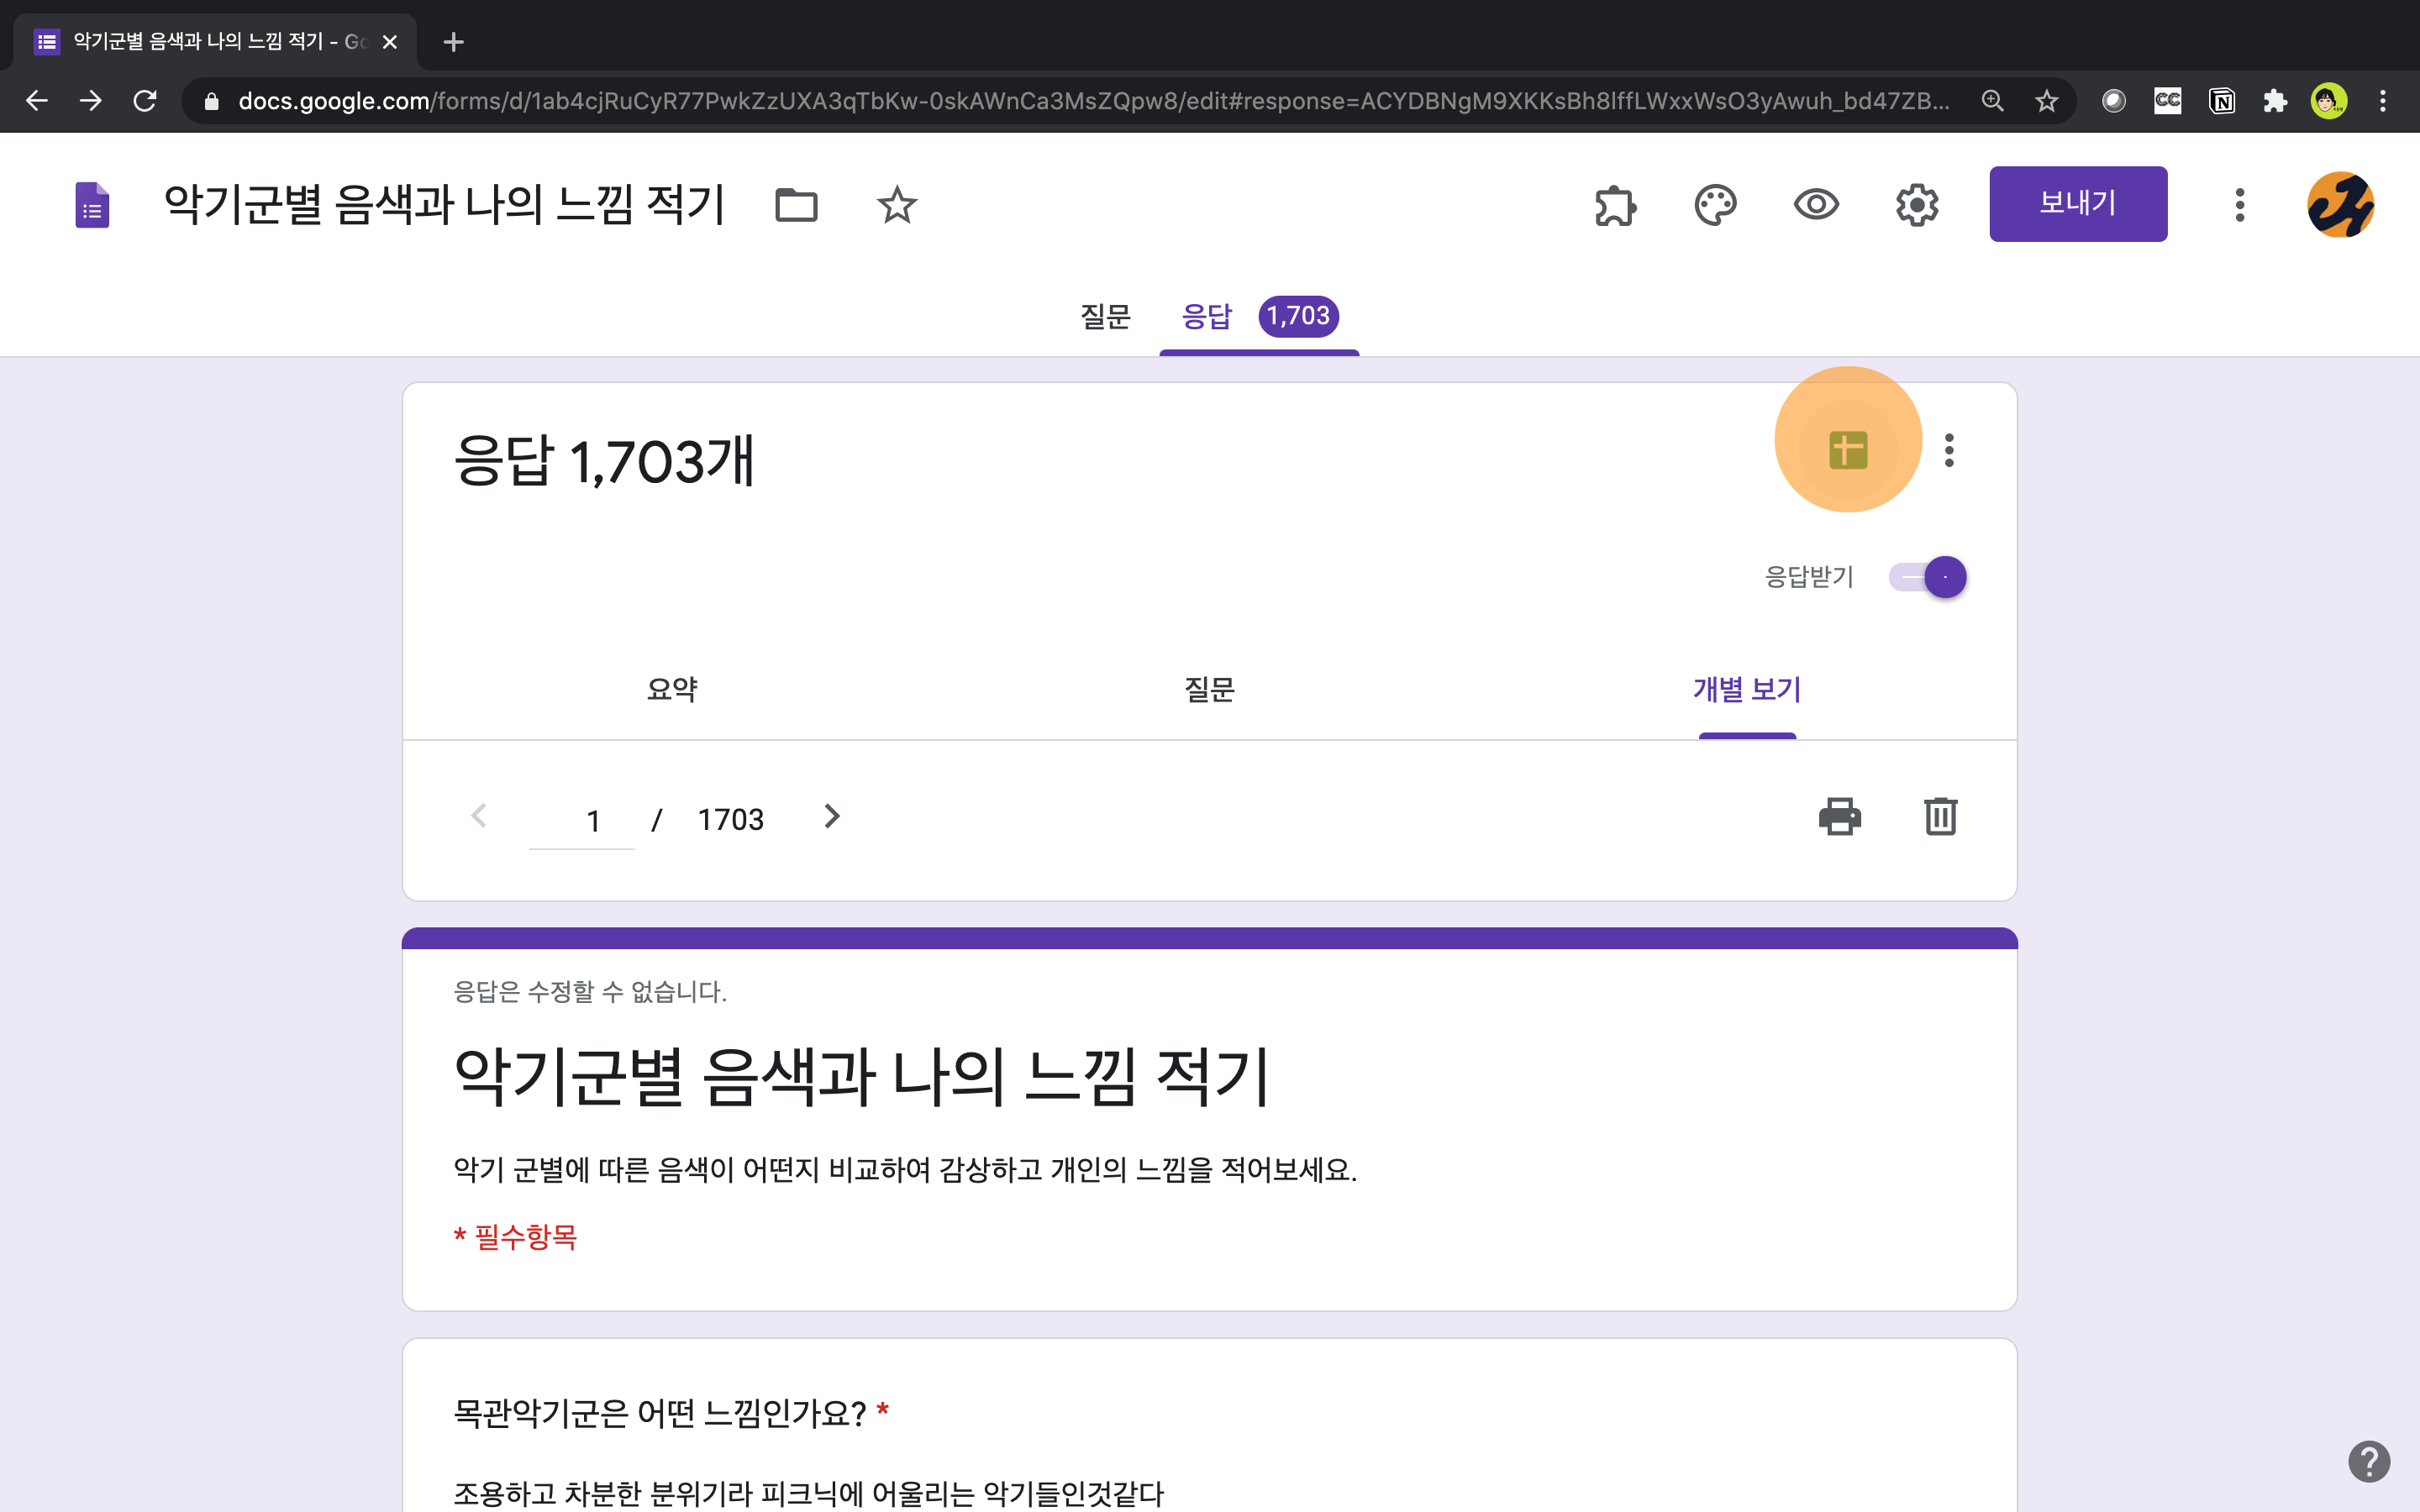Image resolution: width=2420 pixels, height=1512 pixels.
Task: Open the responses card three-dot menu
Action: pos(1949,450)
